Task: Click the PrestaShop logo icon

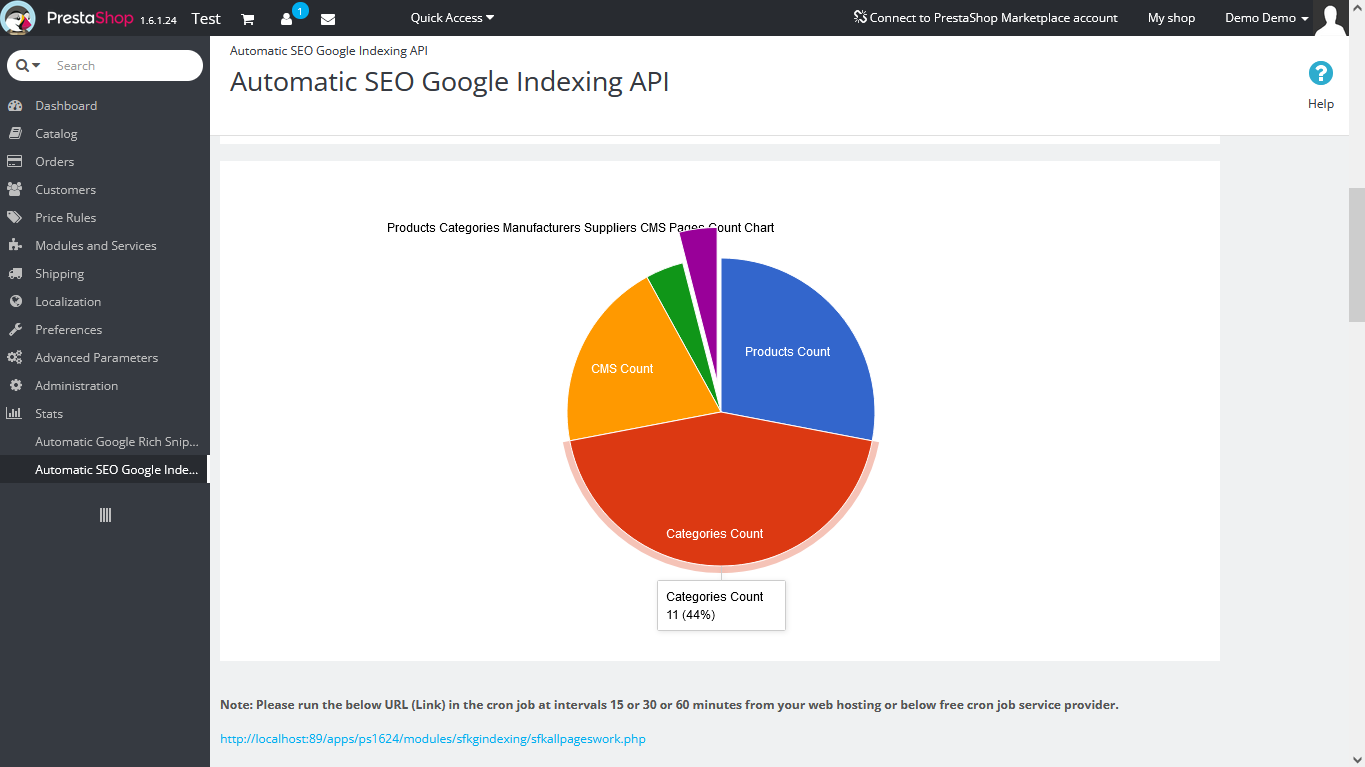Action: [x=20, y=18]
